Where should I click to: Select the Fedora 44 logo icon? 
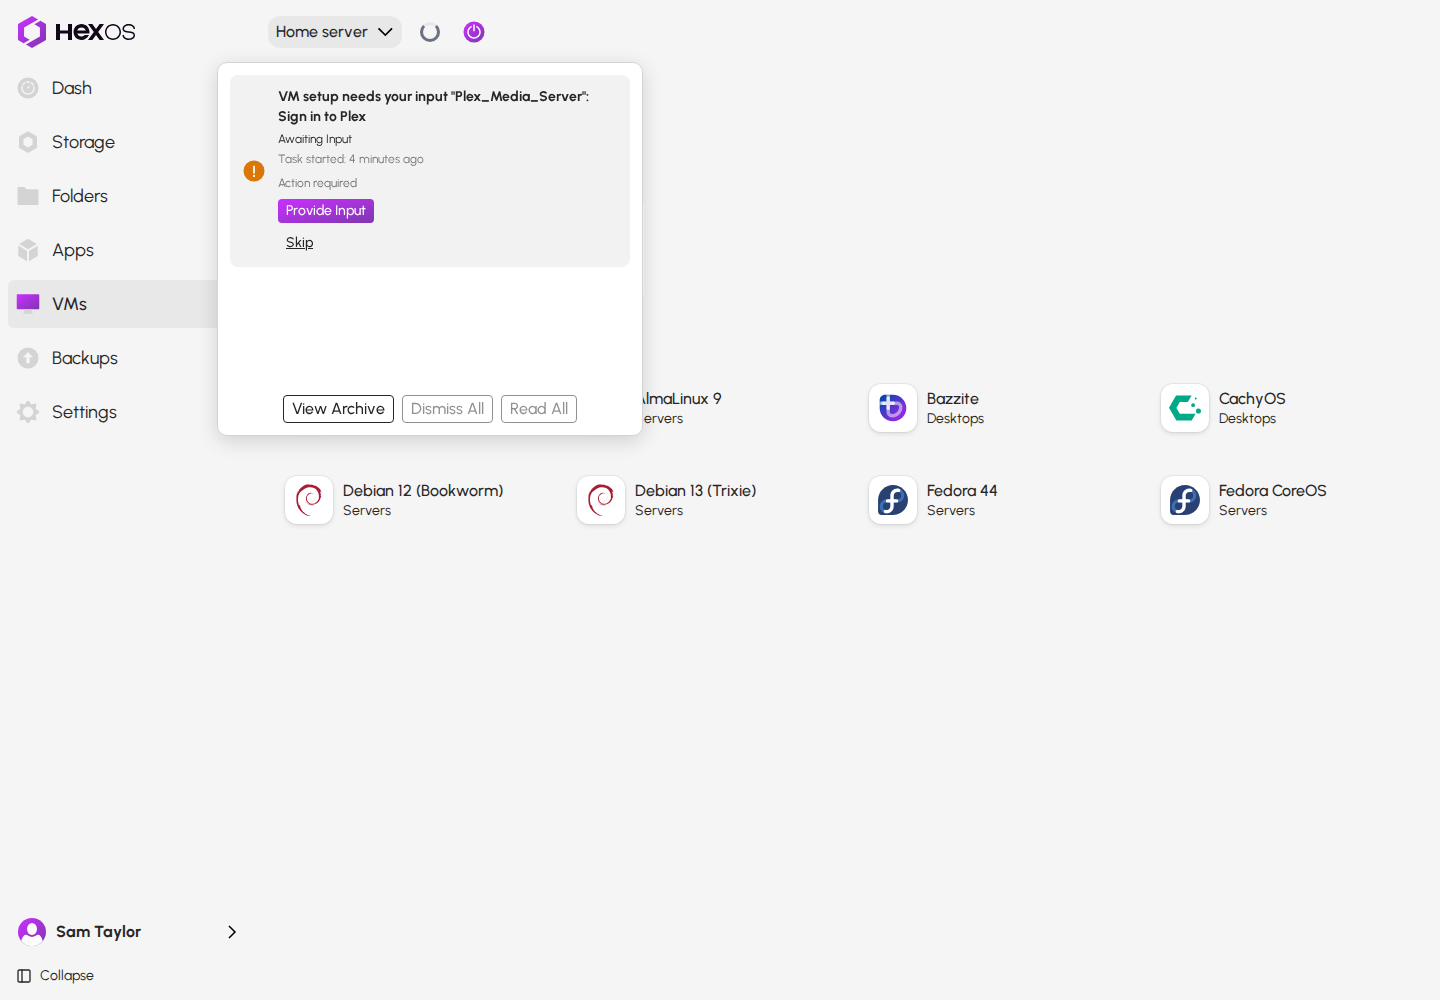[893, 500]
